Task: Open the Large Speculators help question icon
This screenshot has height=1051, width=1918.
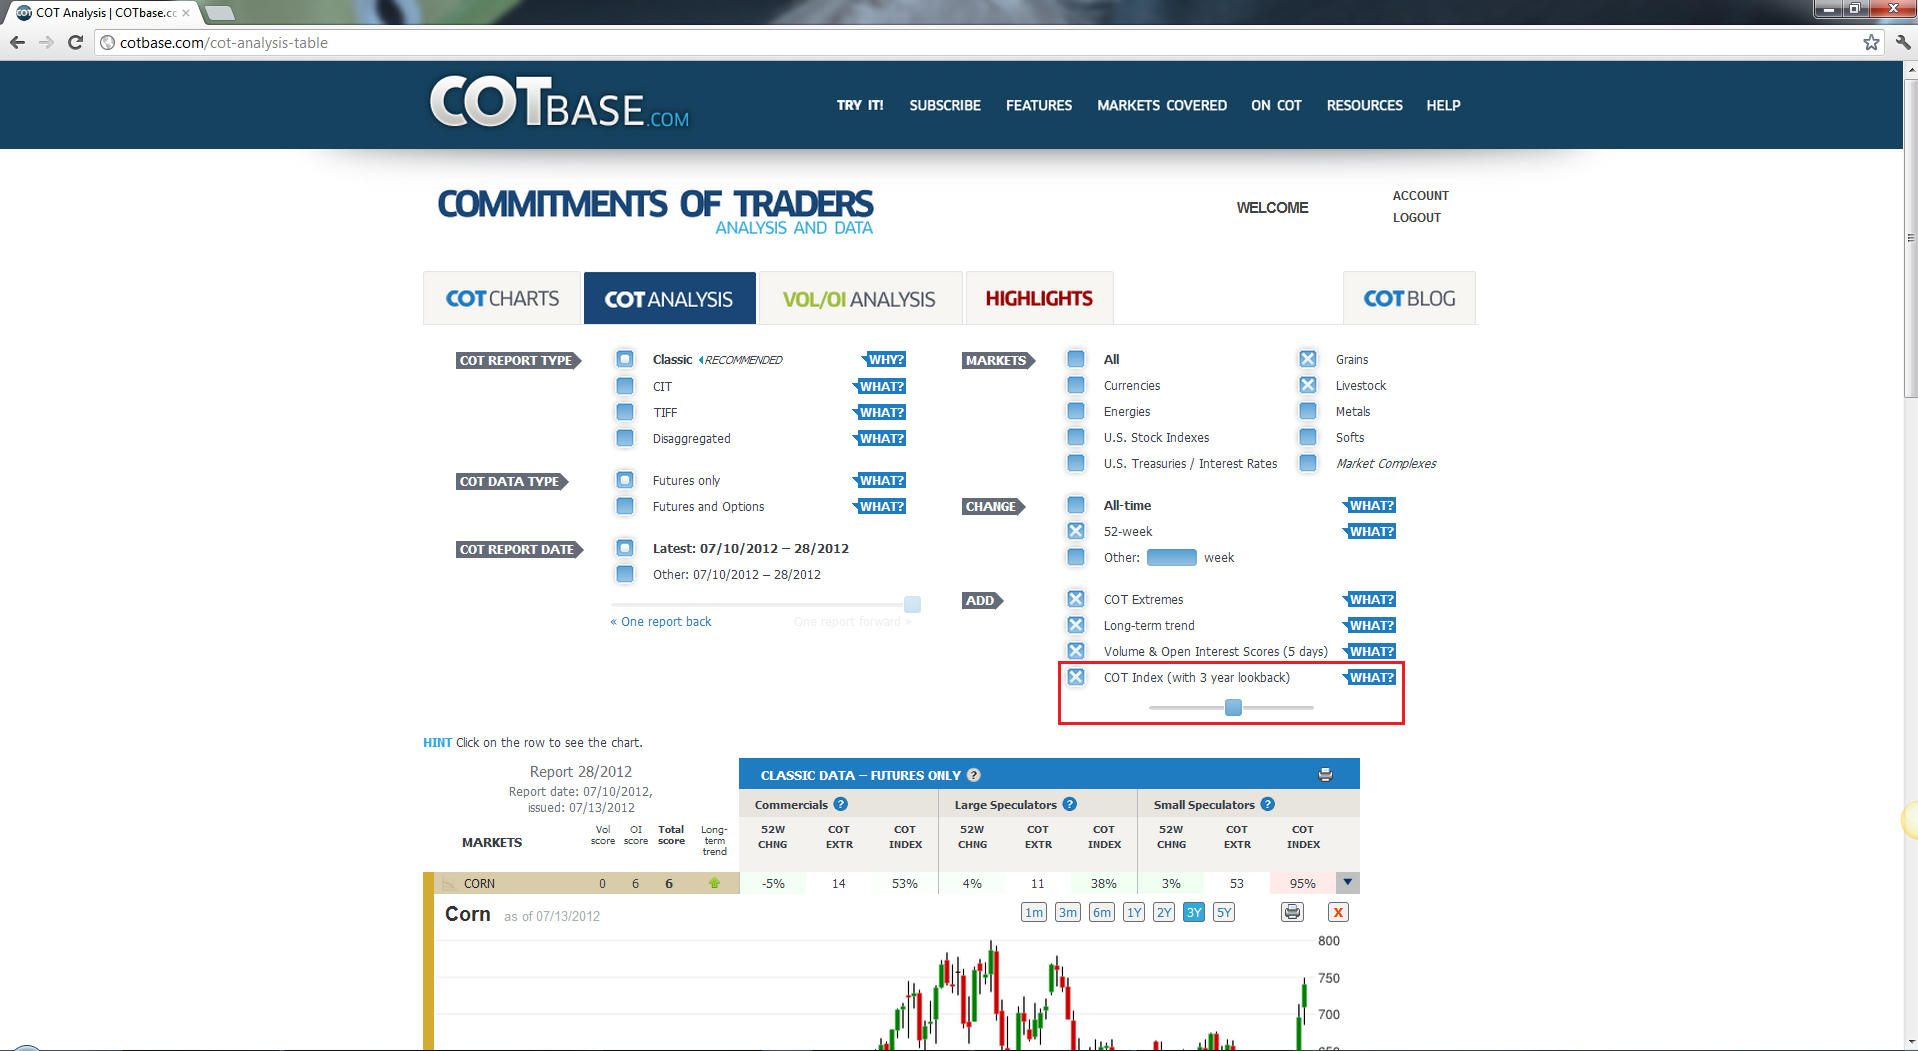Action: tap(1070, 804)
